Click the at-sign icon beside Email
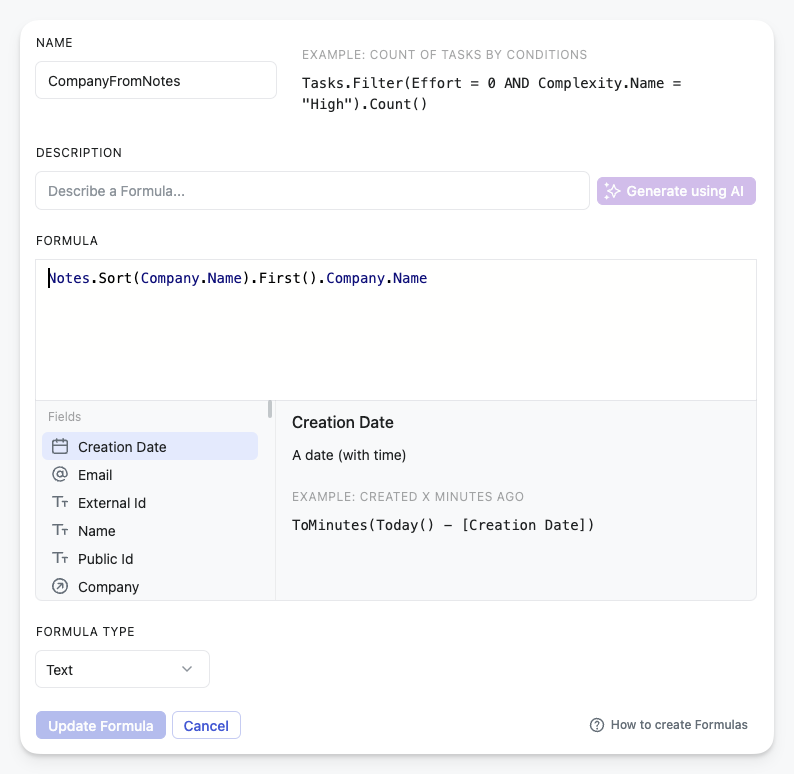Image resolution: width=794 pixels, height=774 pixels. tap(60, 474)
